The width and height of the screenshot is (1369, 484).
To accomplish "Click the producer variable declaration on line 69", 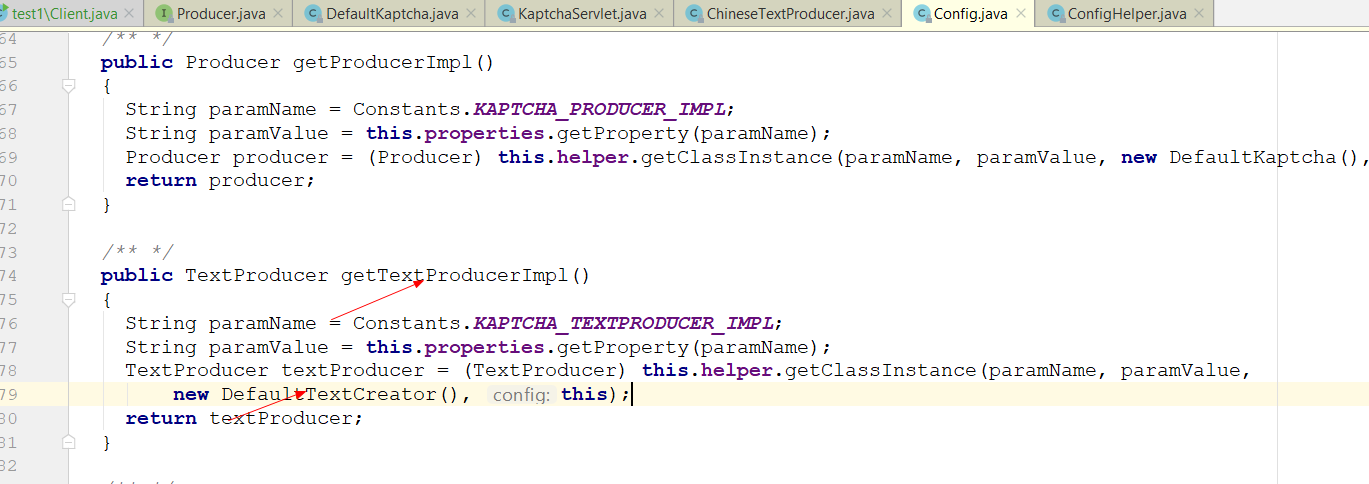I will pos(280,157).
